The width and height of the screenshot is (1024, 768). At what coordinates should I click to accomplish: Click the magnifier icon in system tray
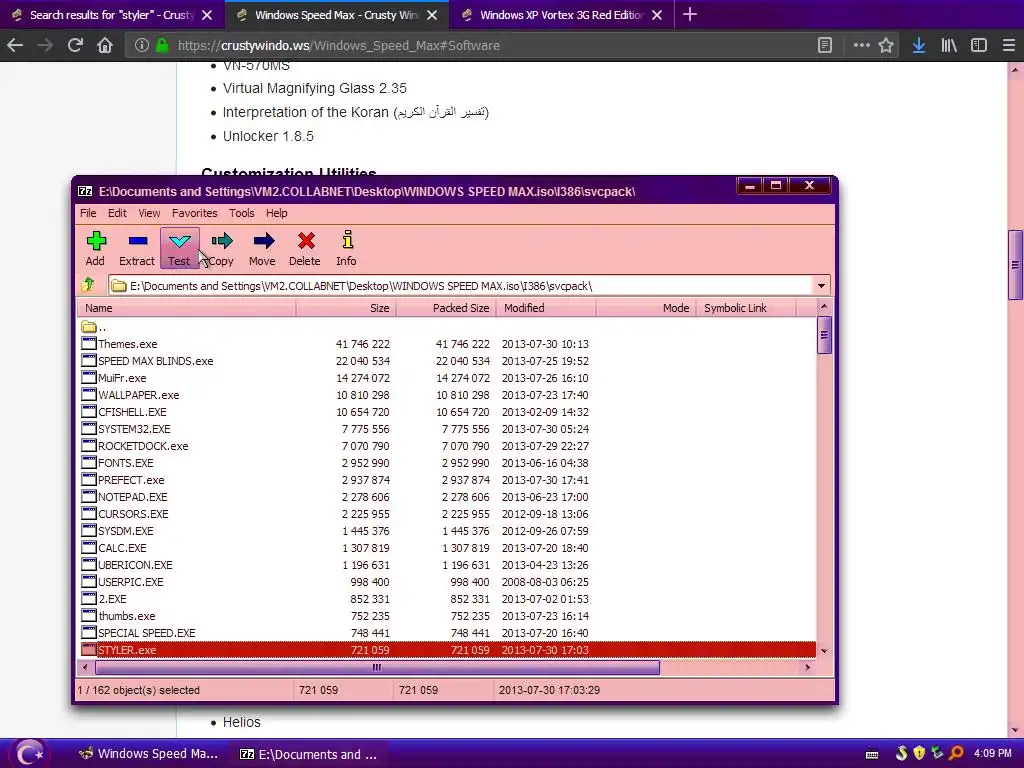point(956,753)
